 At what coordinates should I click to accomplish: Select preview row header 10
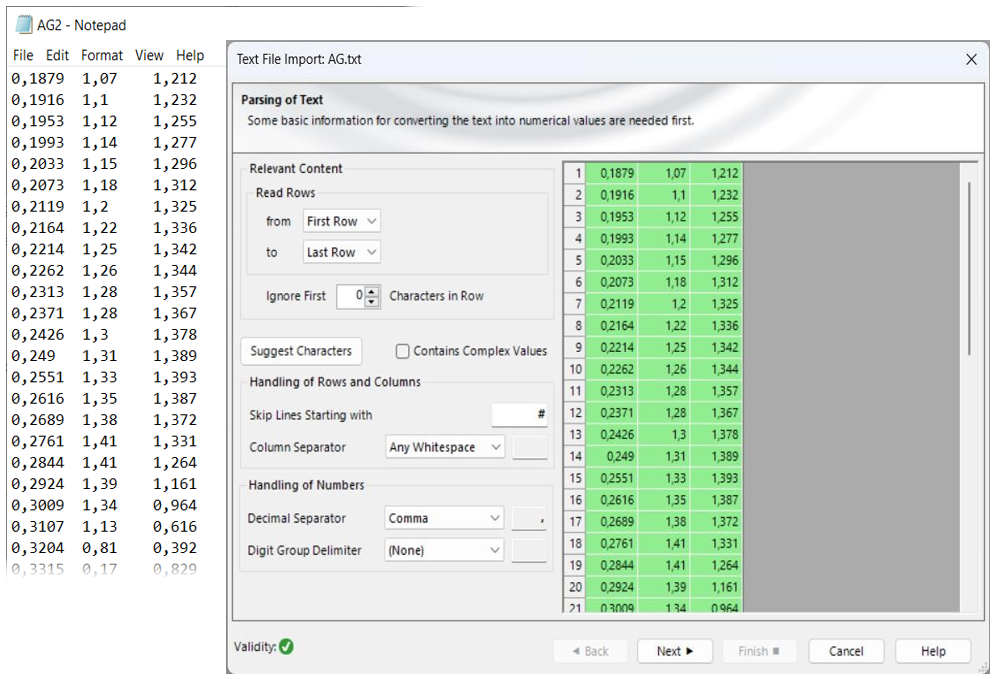[x=575, y=369]
